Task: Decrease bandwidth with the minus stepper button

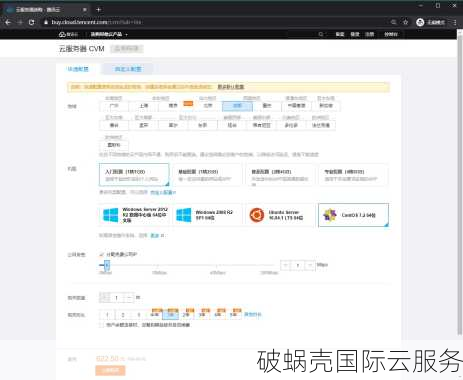Action: [x=285, y=265]
